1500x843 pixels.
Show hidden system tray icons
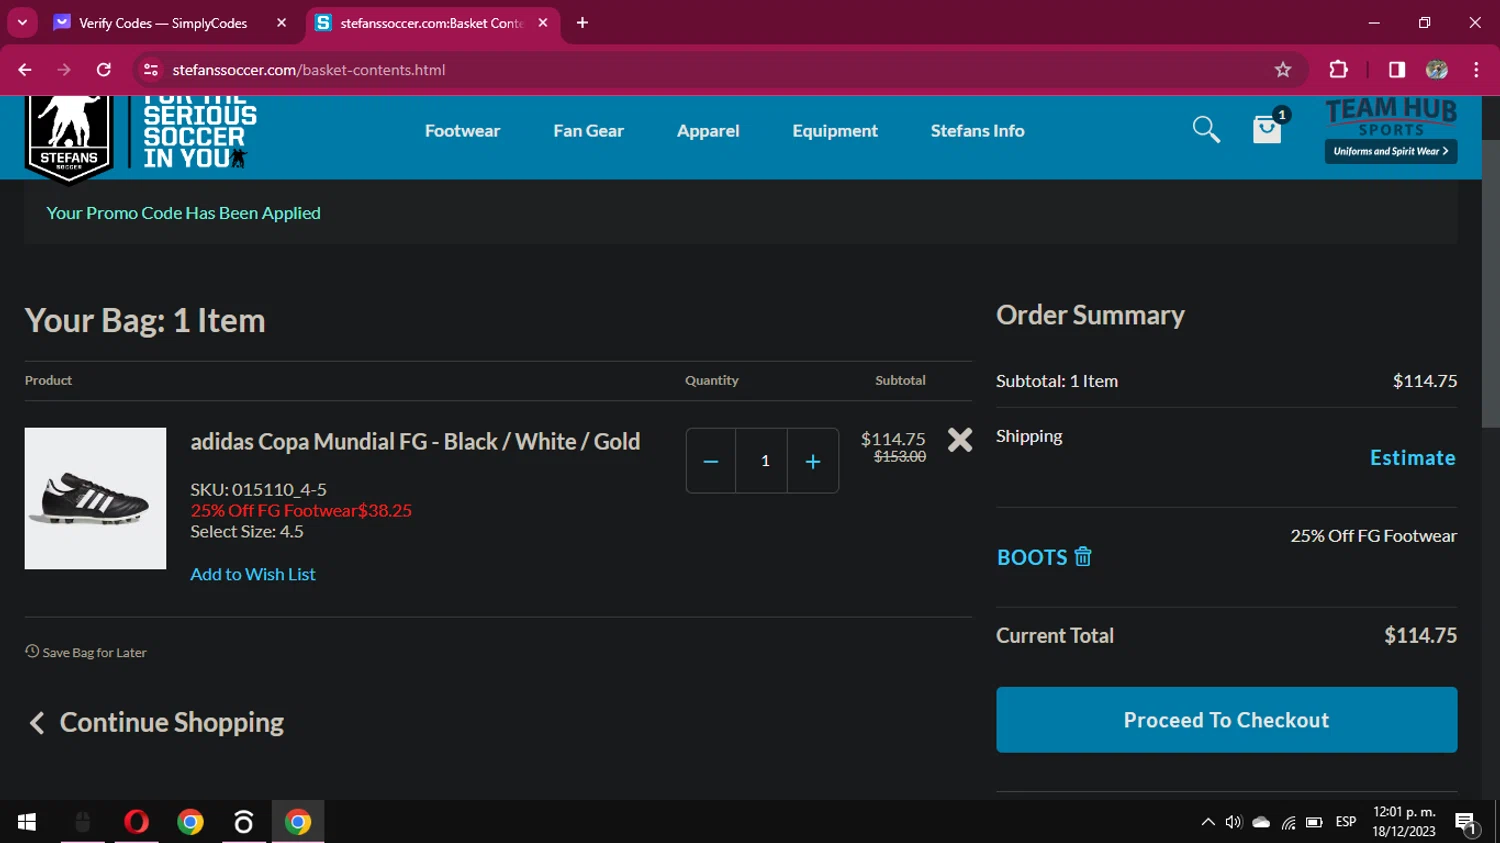1208,822
